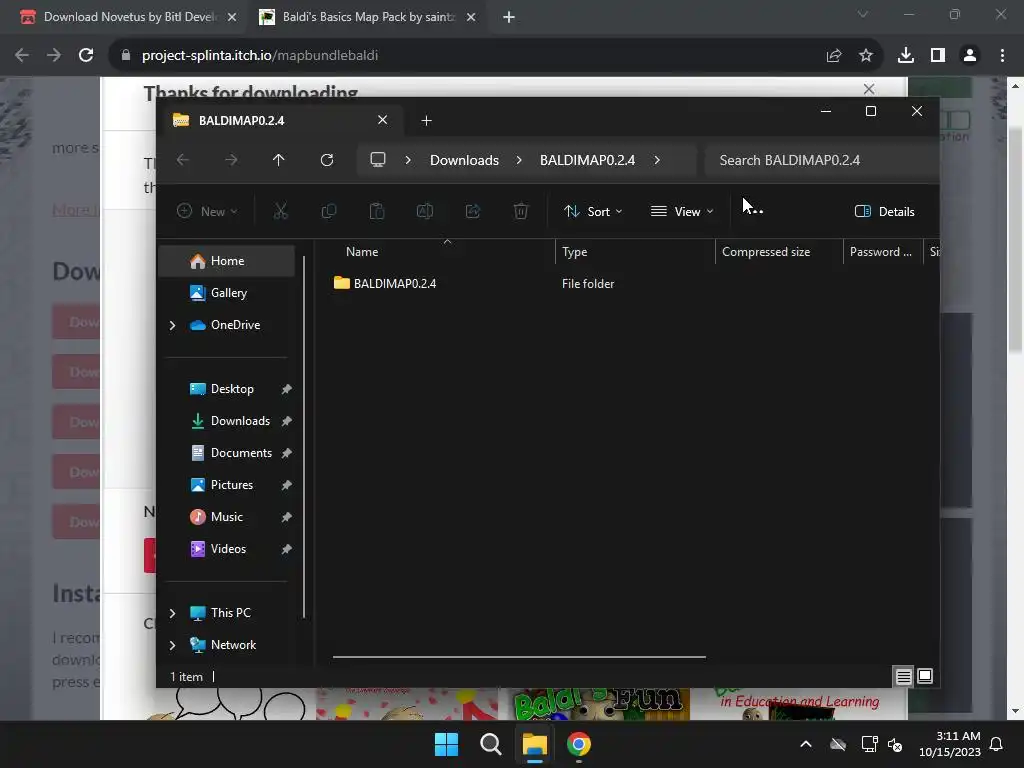Share this page icon in address bar
1024x768 pixels.
coord(834,56)
